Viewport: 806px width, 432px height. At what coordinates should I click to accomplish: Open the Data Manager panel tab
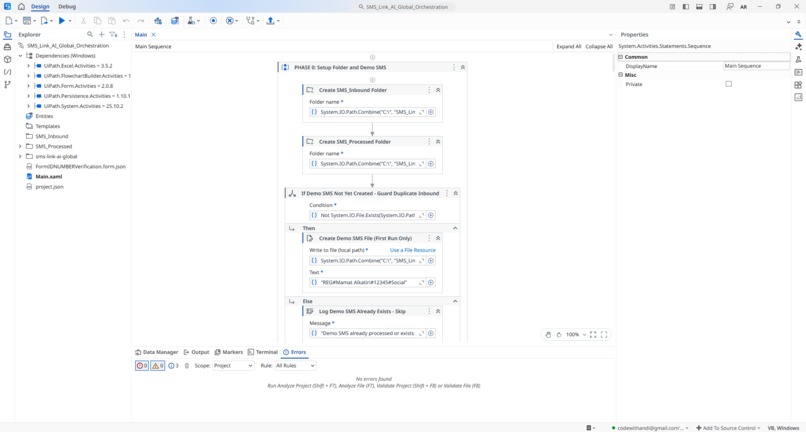(157, 352)
